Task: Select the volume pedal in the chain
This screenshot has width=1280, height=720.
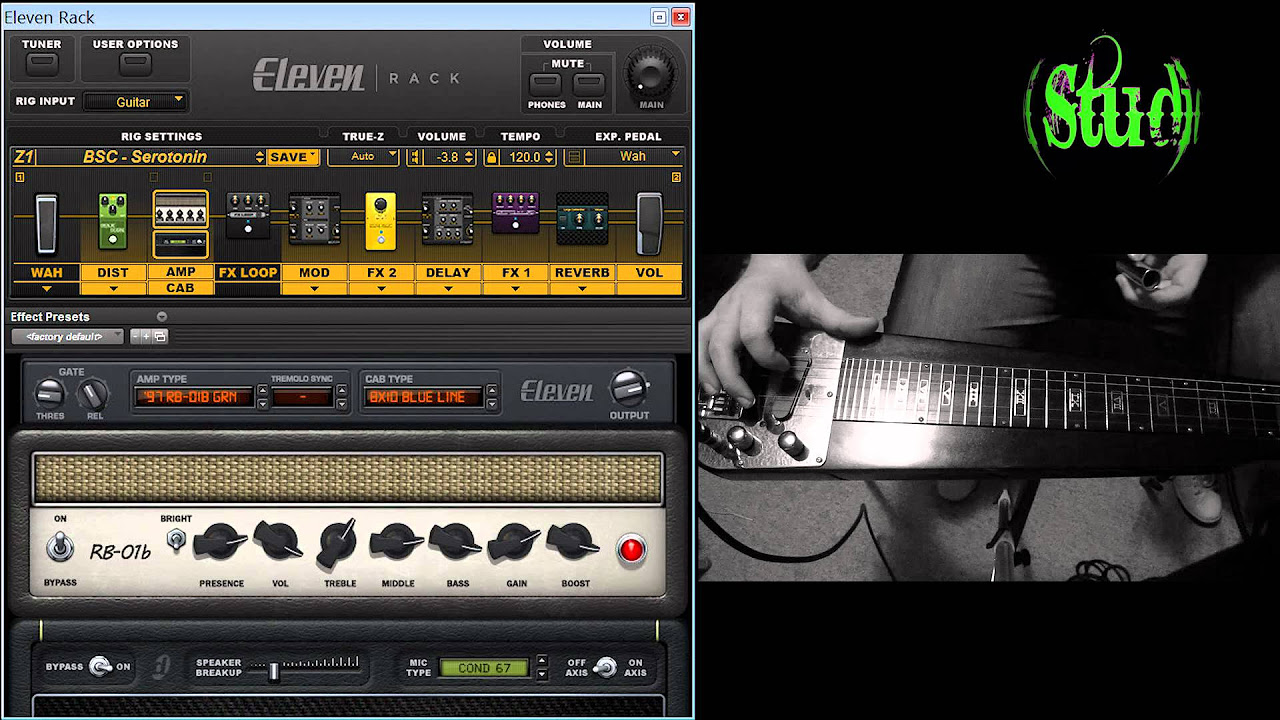Action: pyautogui.click(x=649, y=223)
